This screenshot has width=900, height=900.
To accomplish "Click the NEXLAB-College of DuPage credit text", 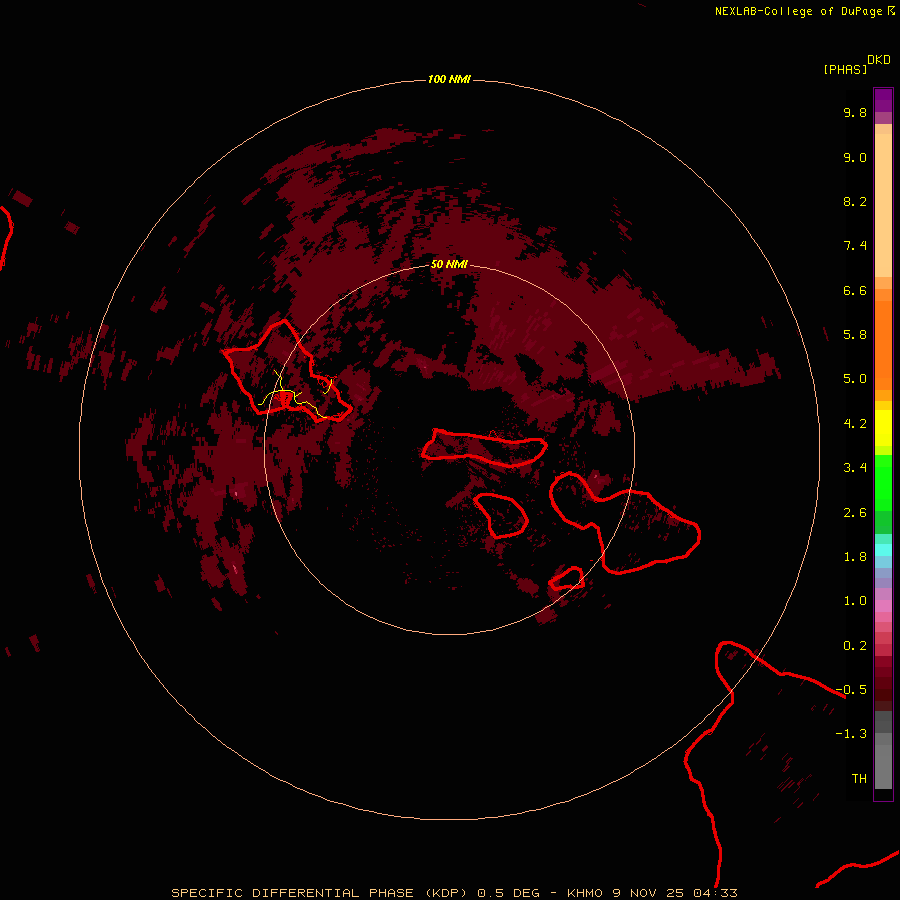I will 804,11.
